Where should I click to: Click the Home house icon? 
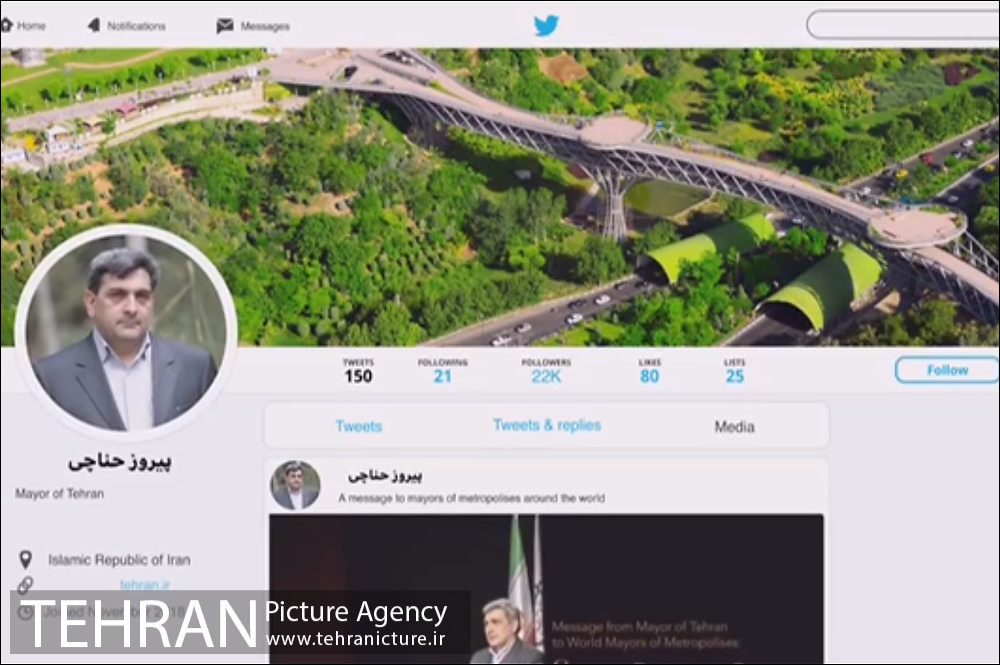[x=6, y=25]
